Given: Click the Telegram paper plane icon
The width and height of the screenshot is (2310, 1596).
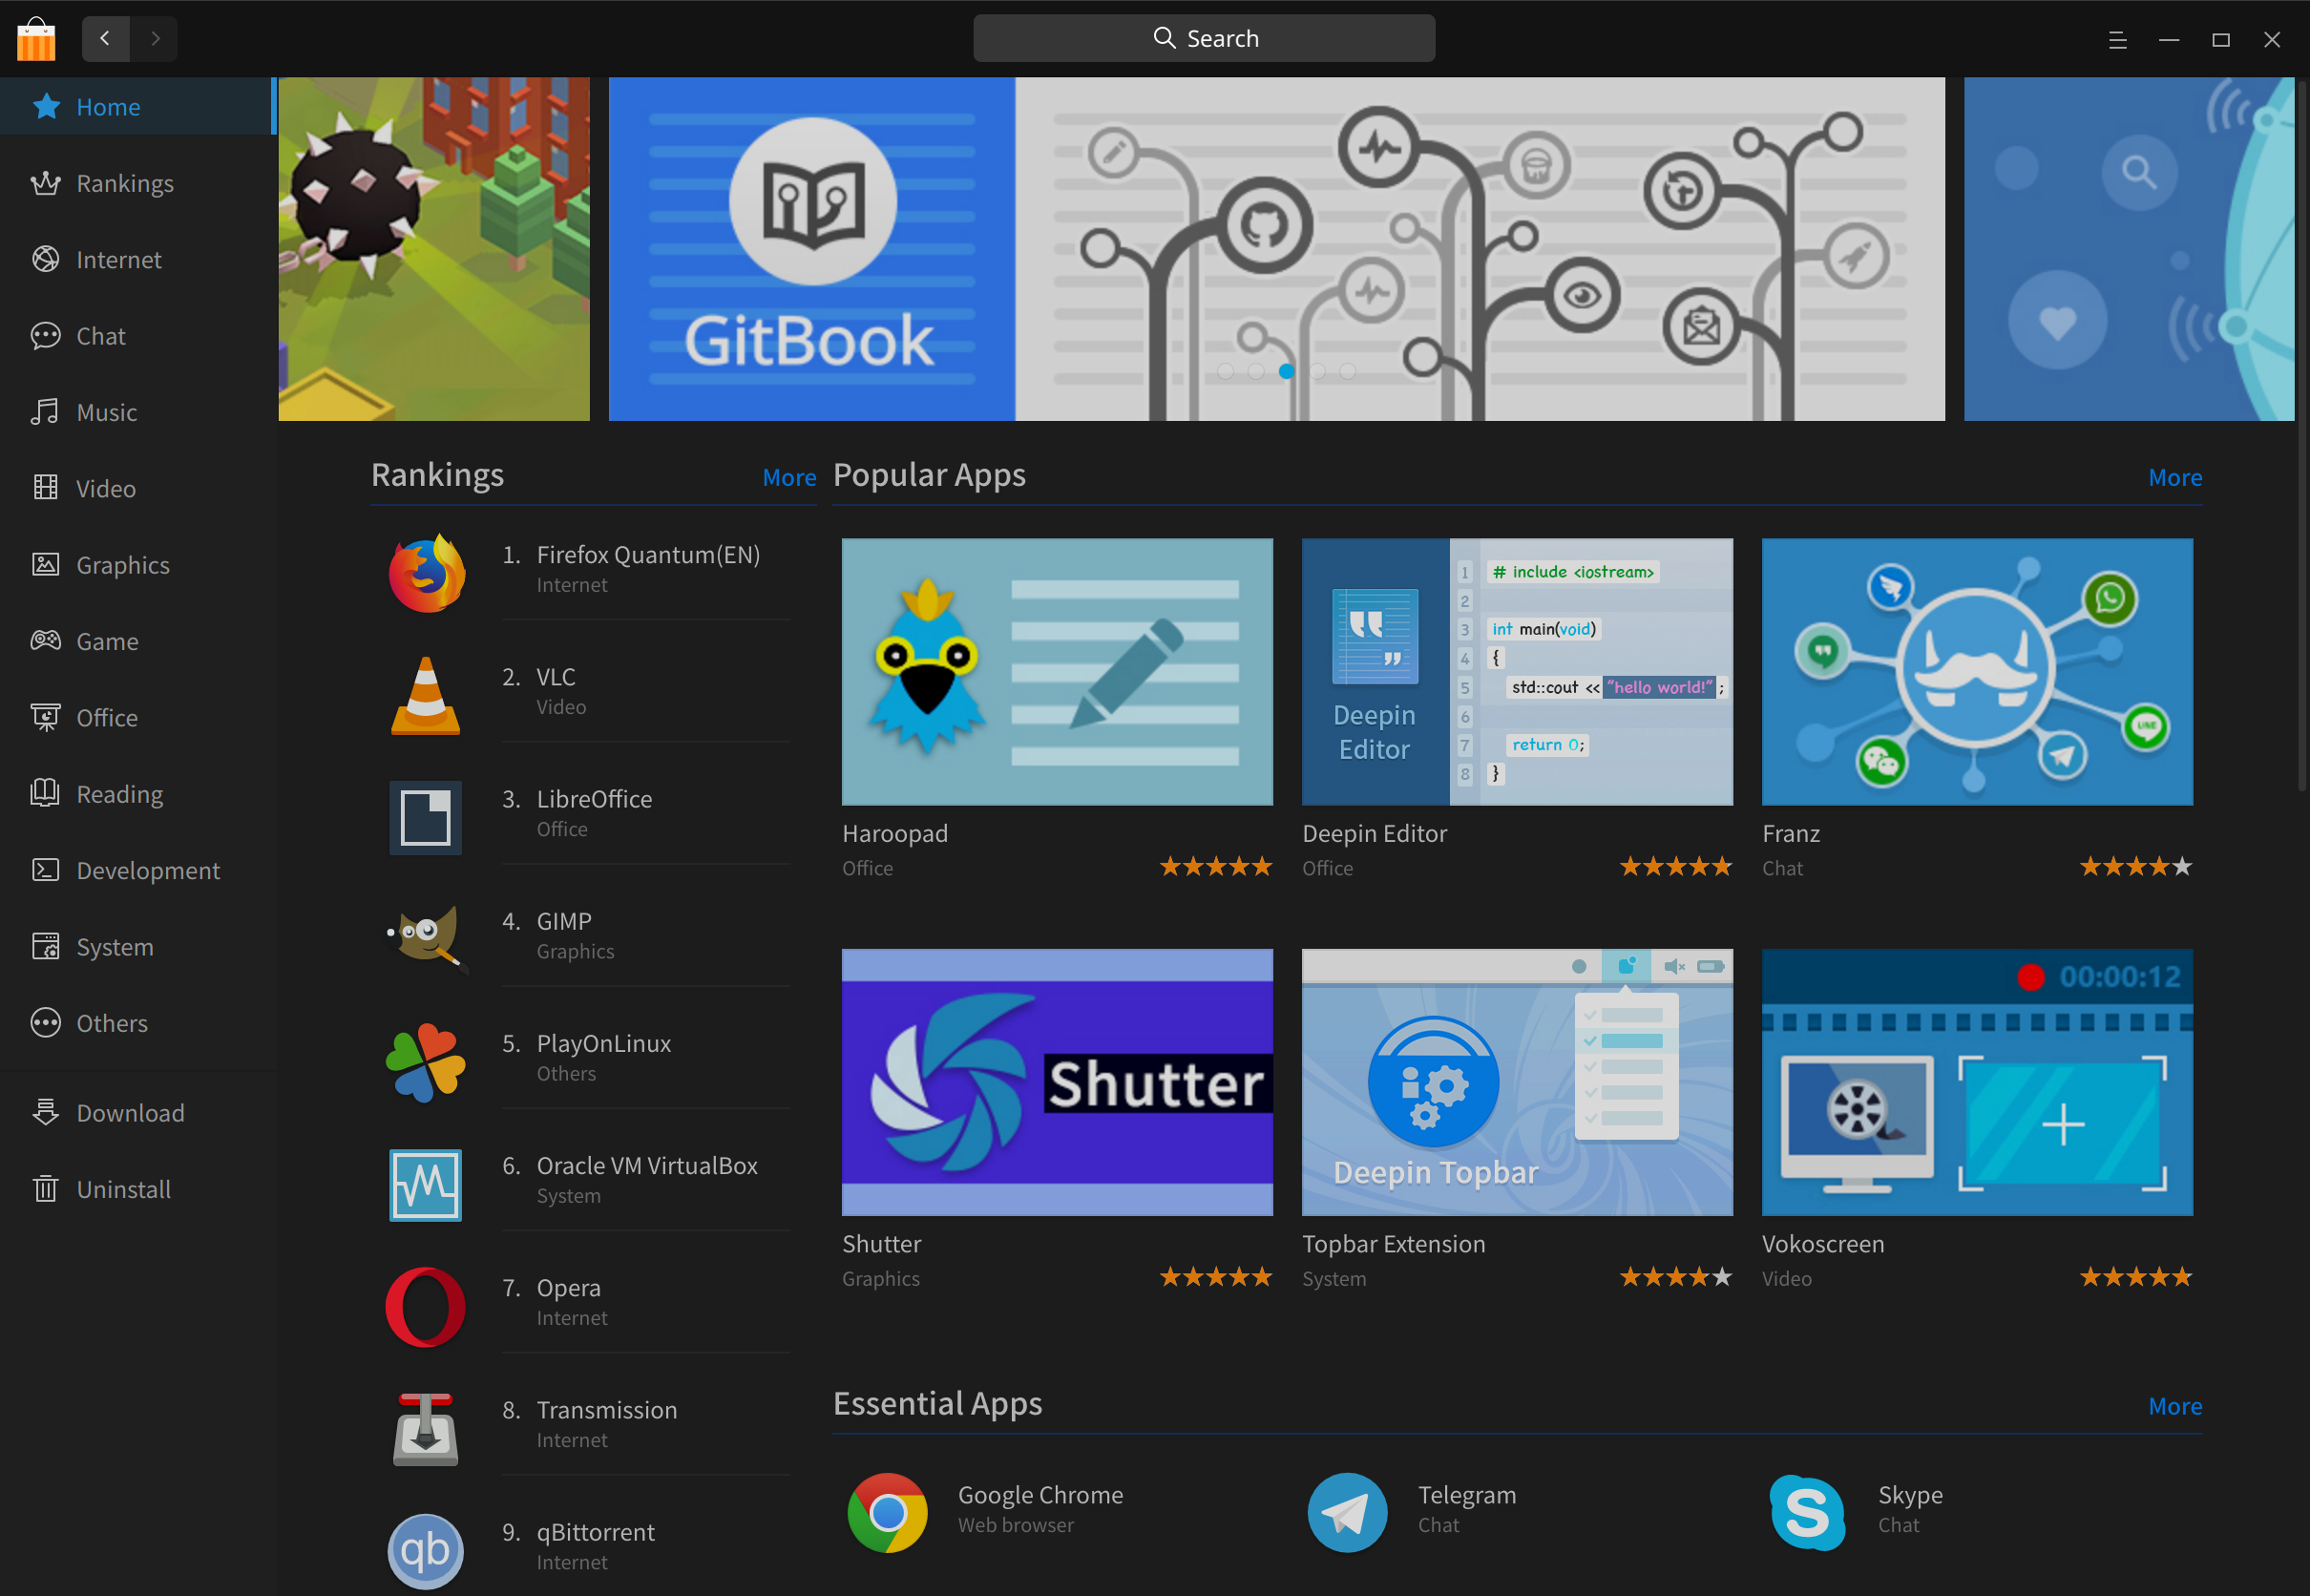Looking at the screenshot, I should click(1348, 1512).
